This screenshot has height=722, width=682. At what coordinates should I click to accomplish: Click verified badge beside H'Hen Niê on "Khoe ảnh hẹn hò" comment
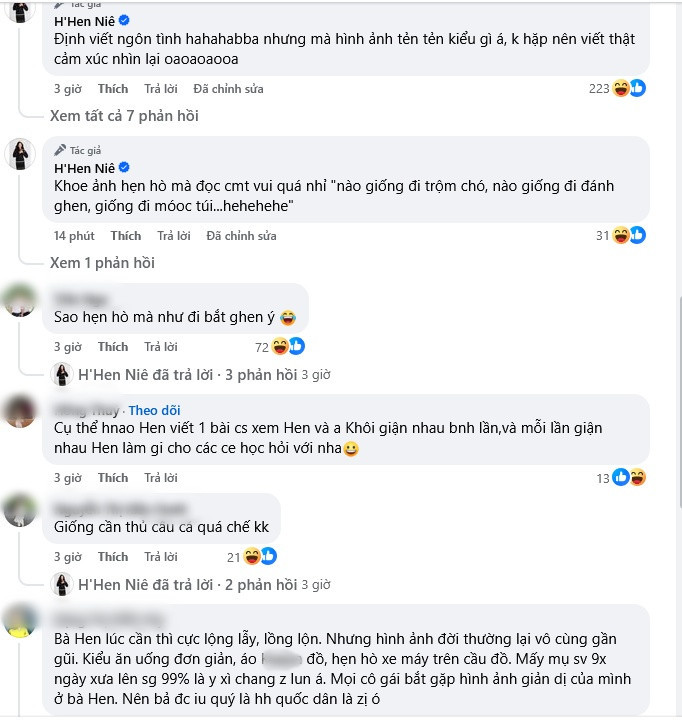[x=124, y=167]
